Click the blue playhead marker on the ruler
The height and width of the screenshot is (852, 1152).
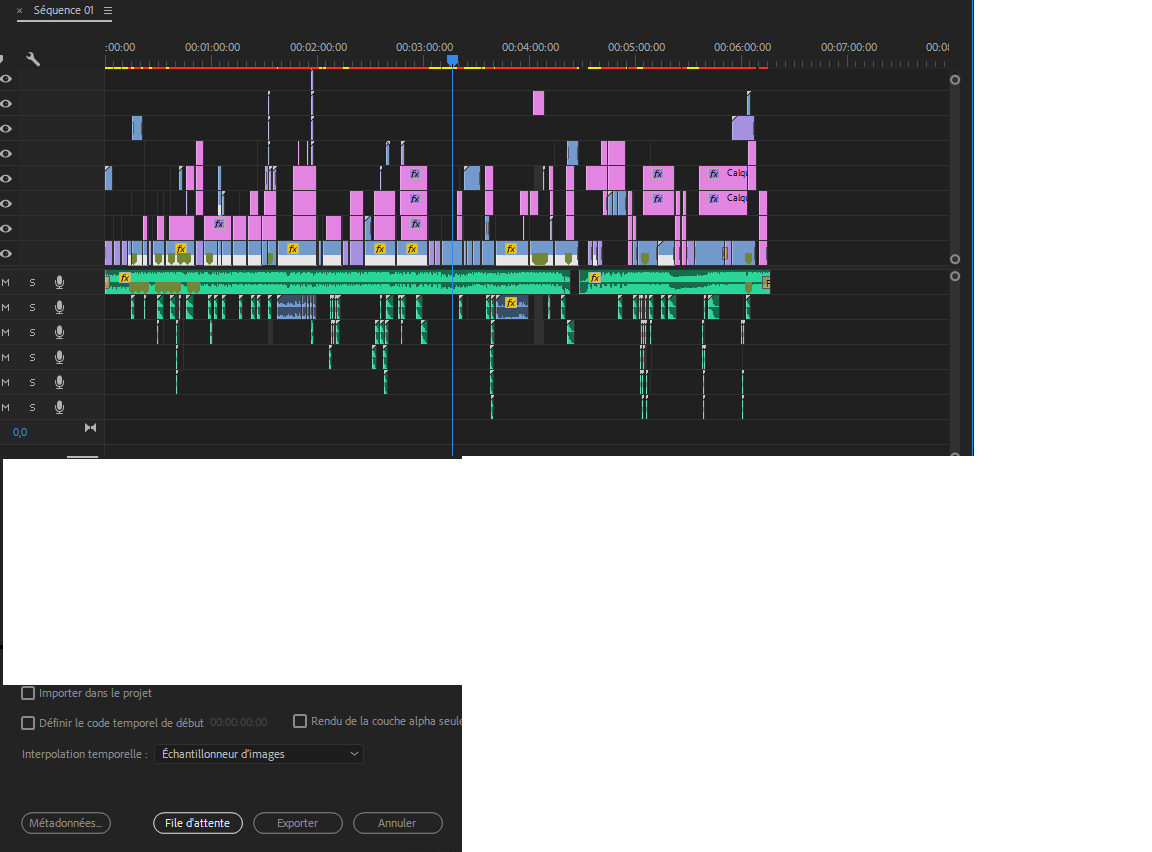[x=452, y=61]
